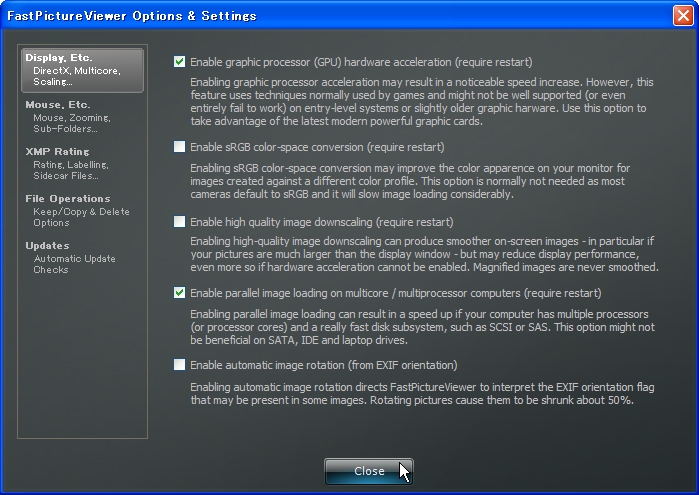Uncheck GPU hardware acceleration checkbox

tap(179, 62)
